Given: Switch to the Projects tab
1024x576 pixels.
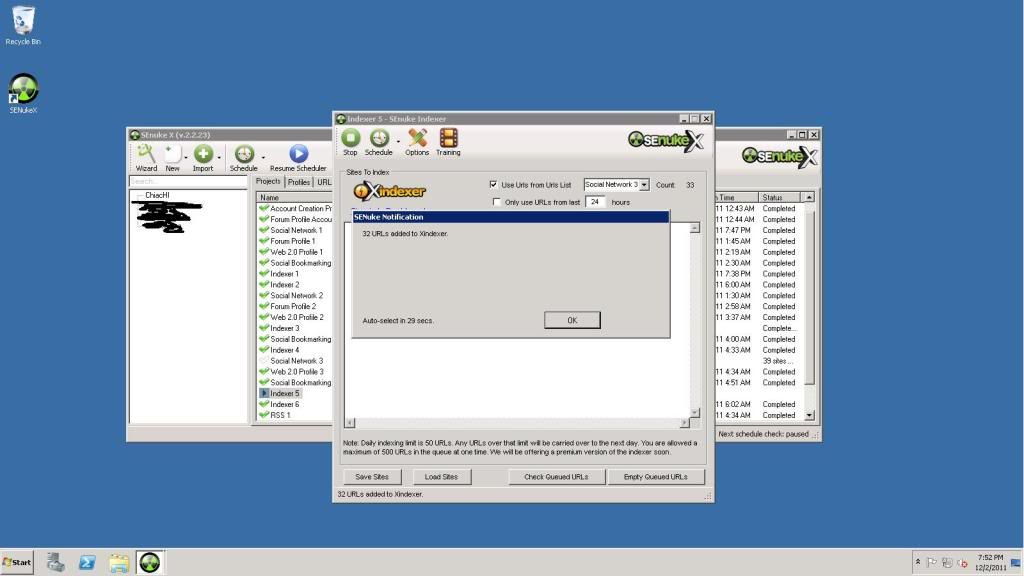Looking at the screenshot, I should click(268, 182).
